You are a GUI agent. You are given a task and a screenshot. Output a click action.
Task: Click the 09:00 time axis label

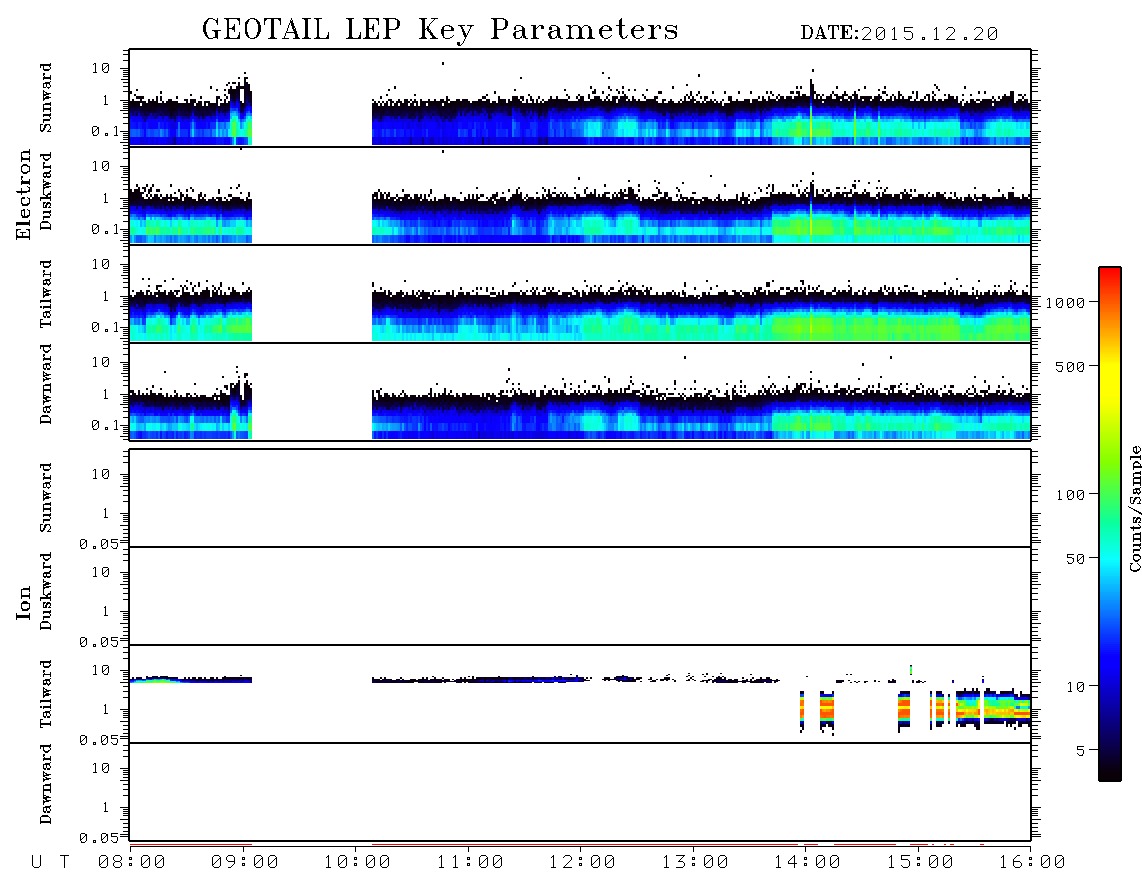click(x=245, y=863)
